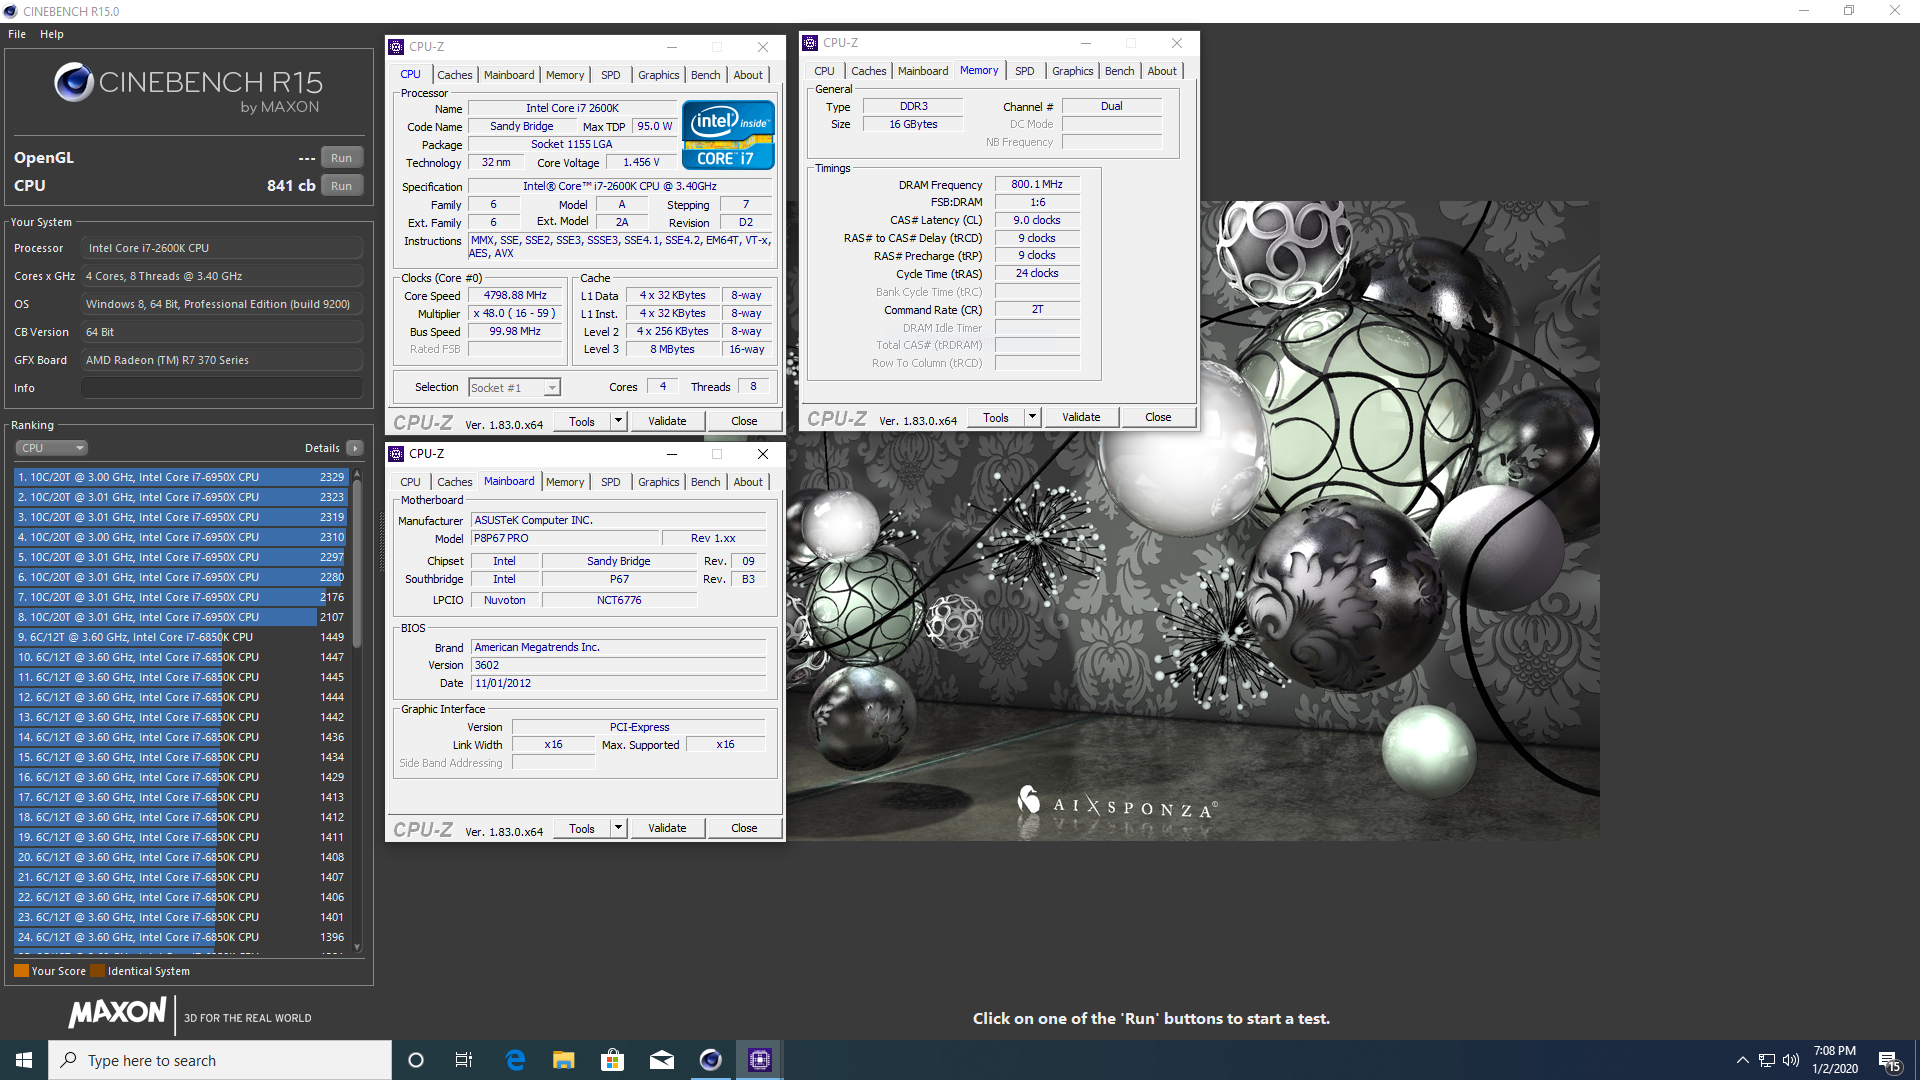Viewport: 1920px width, 1080px height.
Task: Open SPD tab in Memory window
Action: click(1025, 71)
